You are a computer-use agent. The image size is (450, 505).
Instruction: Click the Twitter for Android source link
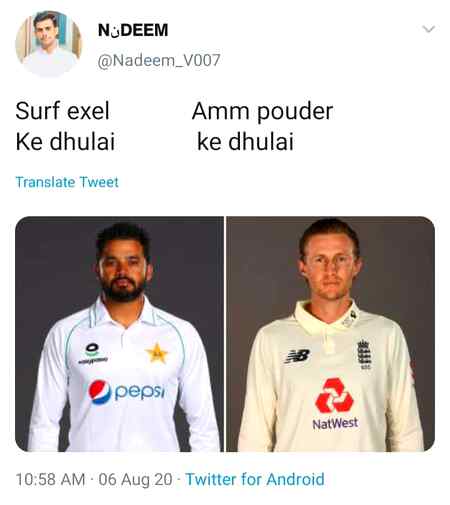tap(255, 479)
